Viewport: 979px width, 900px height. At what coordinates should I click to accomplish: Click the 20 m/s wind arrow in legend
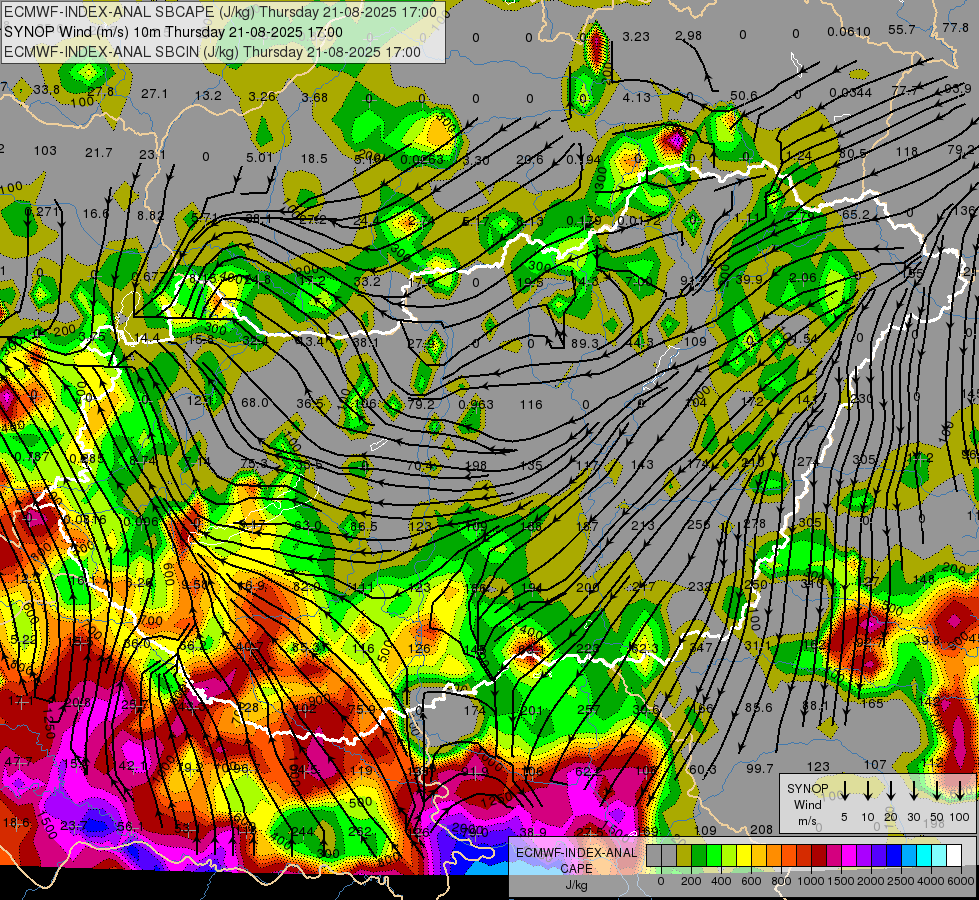pyautogui.click(x=891, y=790)
